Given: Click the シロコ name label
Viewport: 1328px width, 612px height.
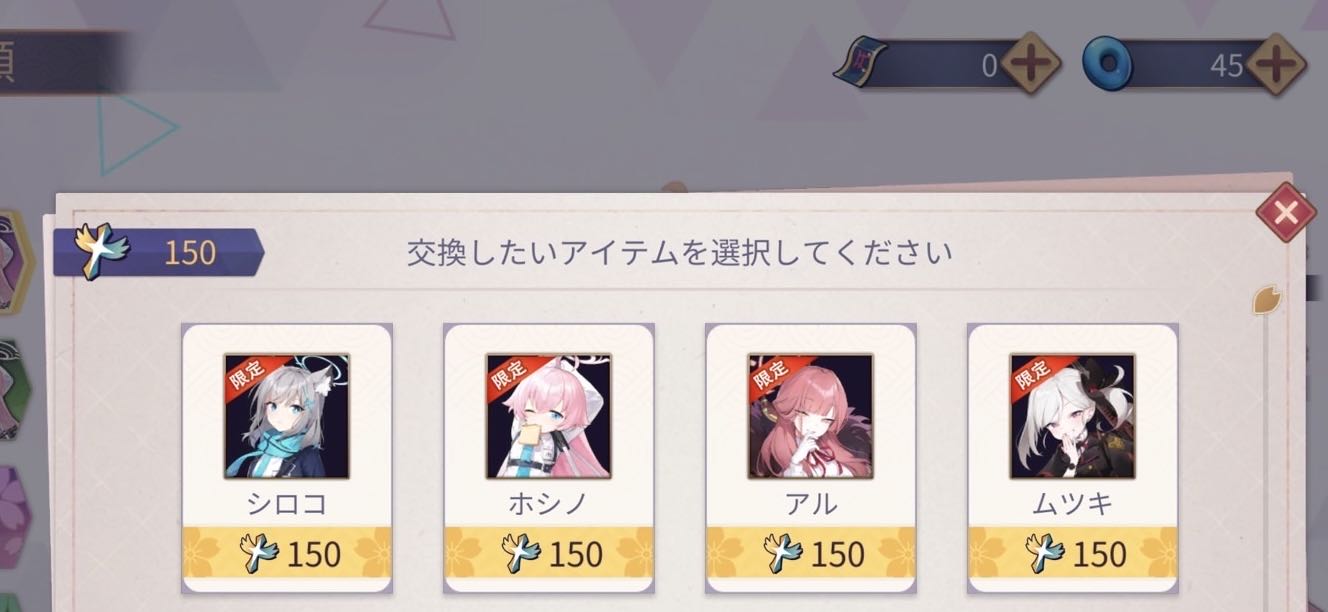Looking at the screenshot, I should coord(287,503).
